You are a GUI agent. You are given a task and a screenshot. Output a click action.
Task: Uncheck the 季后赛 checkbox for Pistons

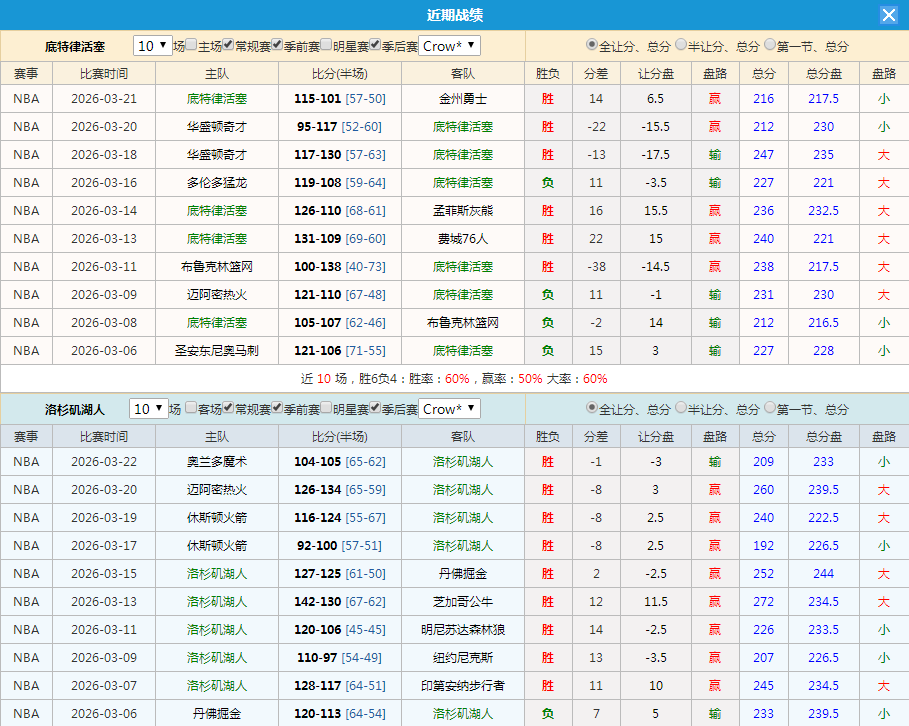click(373, 45)
